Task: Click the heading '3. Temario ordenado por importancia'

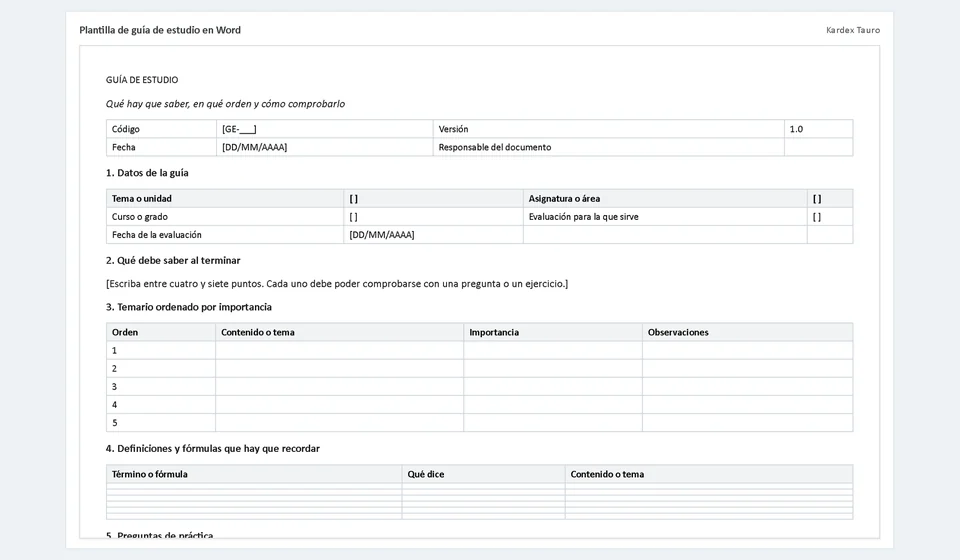Action: 189,307
